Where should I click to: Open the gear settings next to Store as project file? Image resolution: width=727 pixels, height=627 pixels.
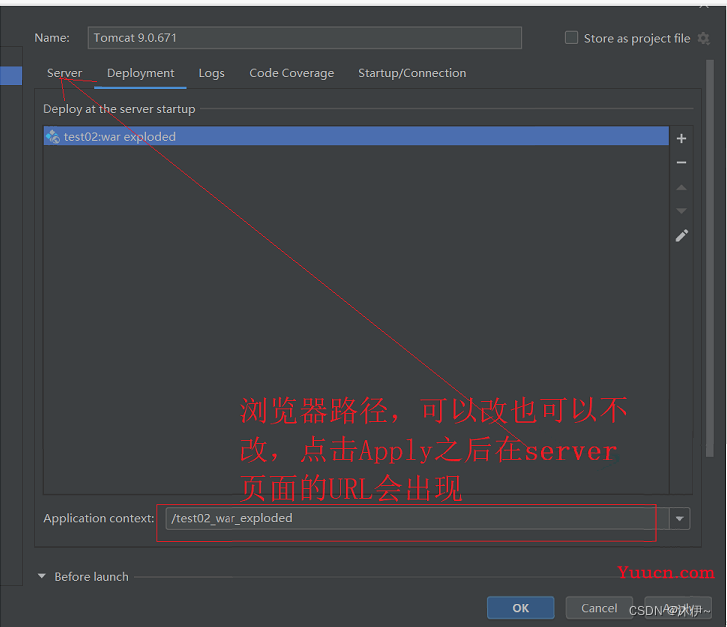(x=703, y=38)
